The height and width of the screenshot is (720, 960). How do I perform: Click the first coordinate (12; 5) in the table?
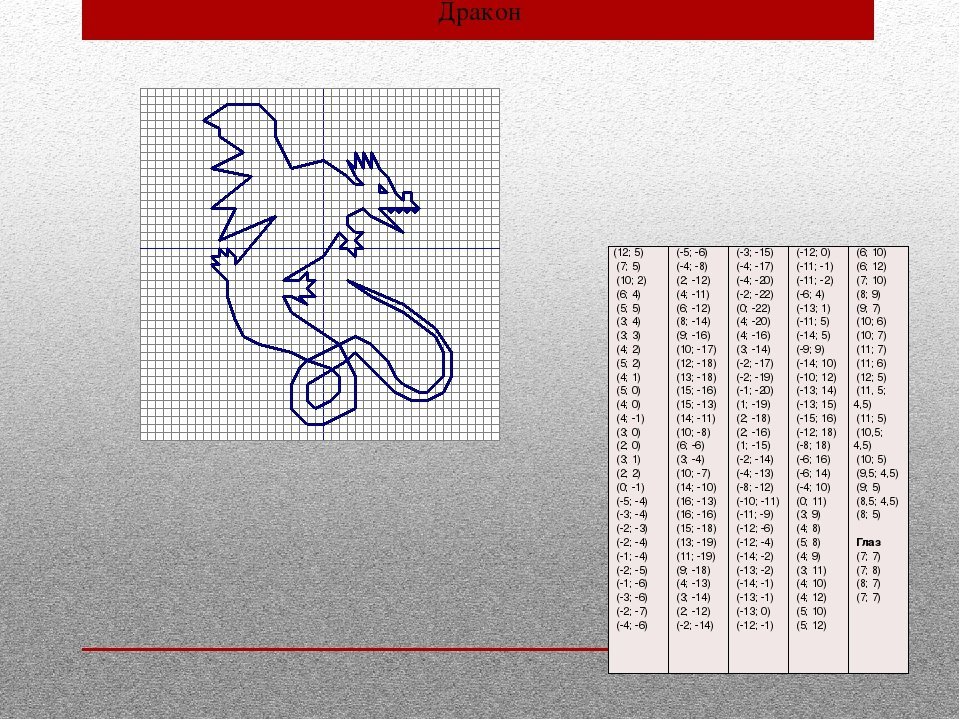coord(629,252)
